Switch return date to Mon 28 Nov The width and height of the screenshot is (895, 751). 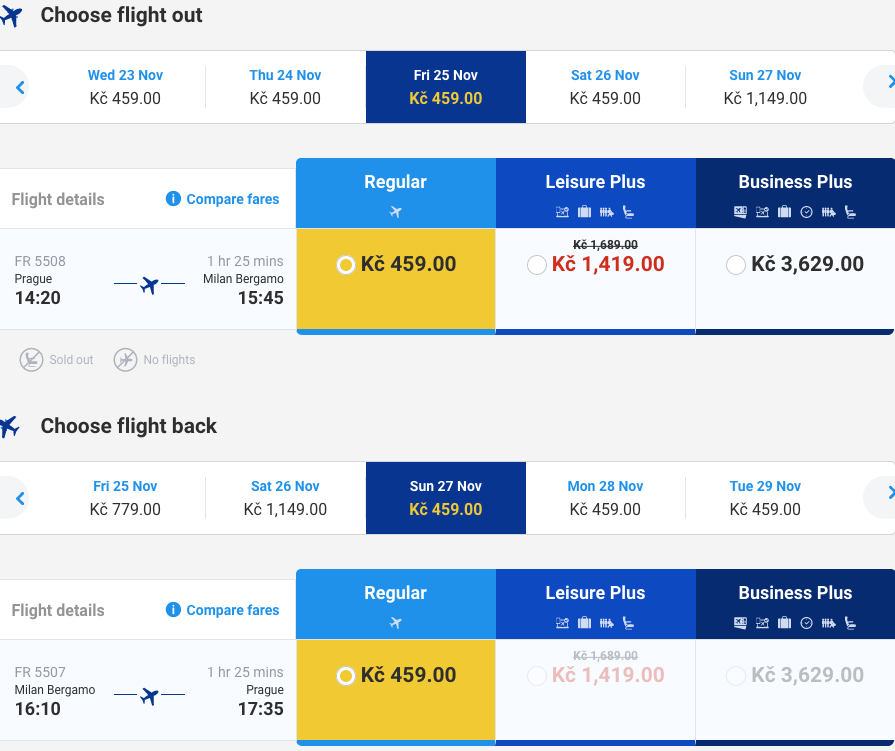(605, 498)
